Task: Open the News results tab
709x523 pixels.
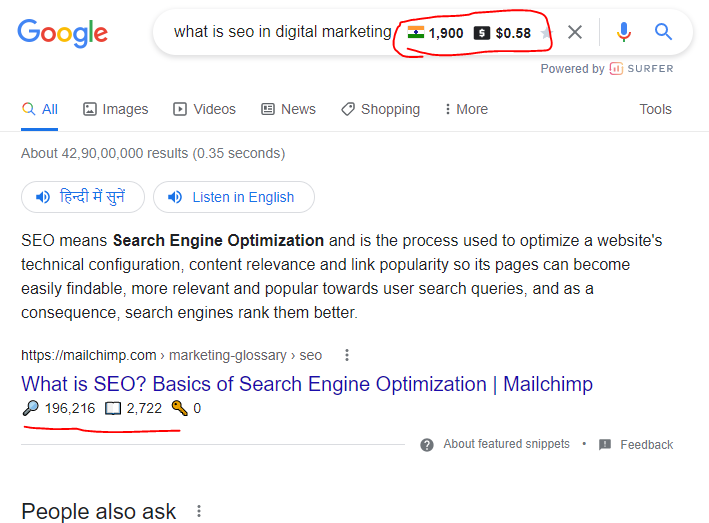Action: (288, 109)
